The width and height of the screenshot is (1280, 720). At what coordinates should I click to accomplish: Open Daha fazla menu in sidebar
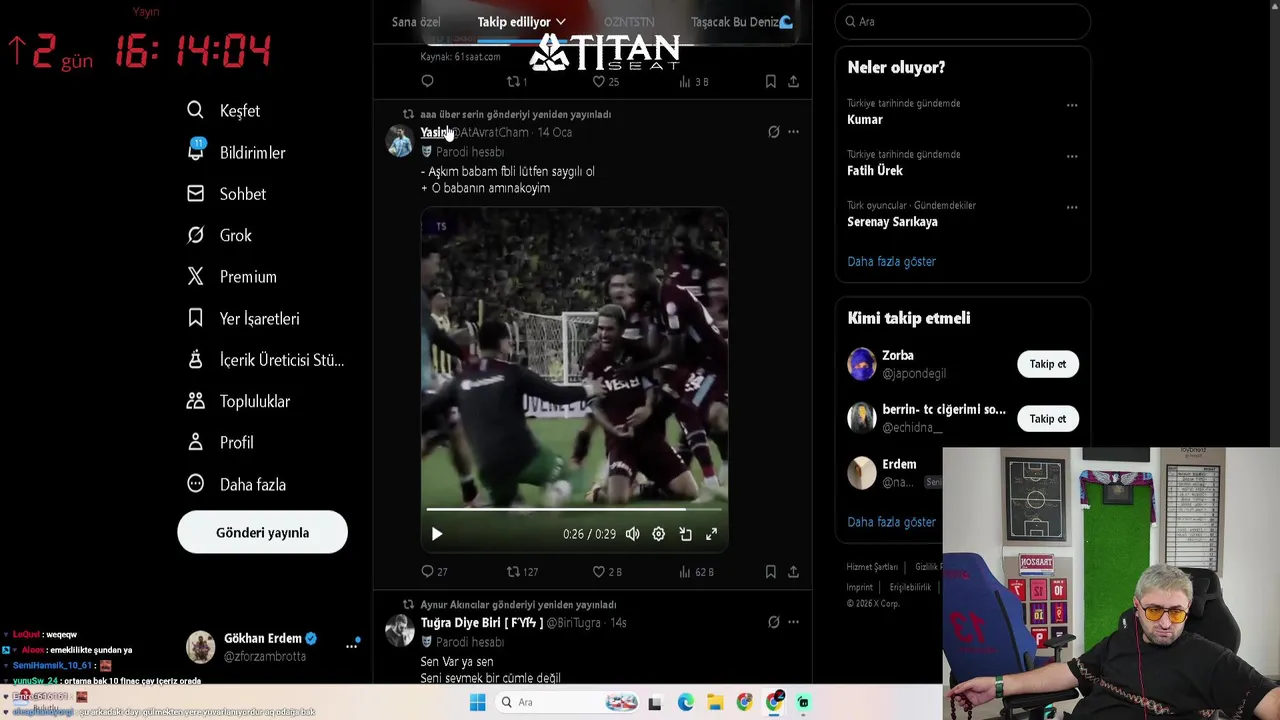[236, 484]
